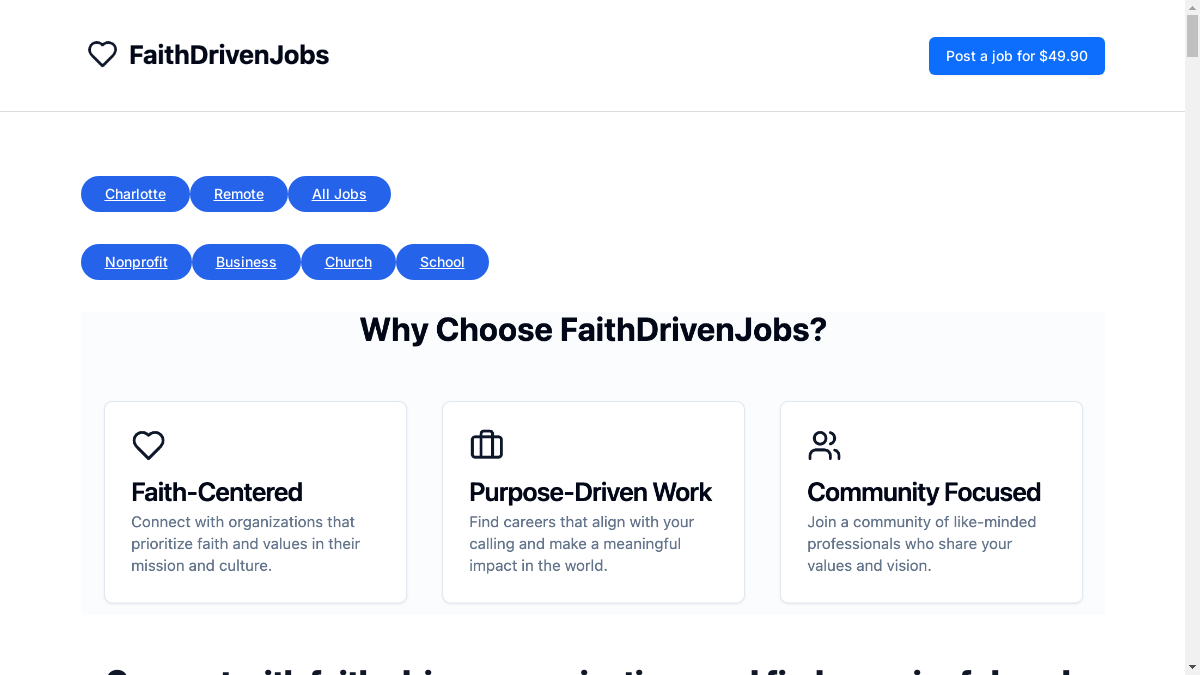Pick the School category filter
The height and width of the screenshot is (675, 1200).
pos(442,262)
